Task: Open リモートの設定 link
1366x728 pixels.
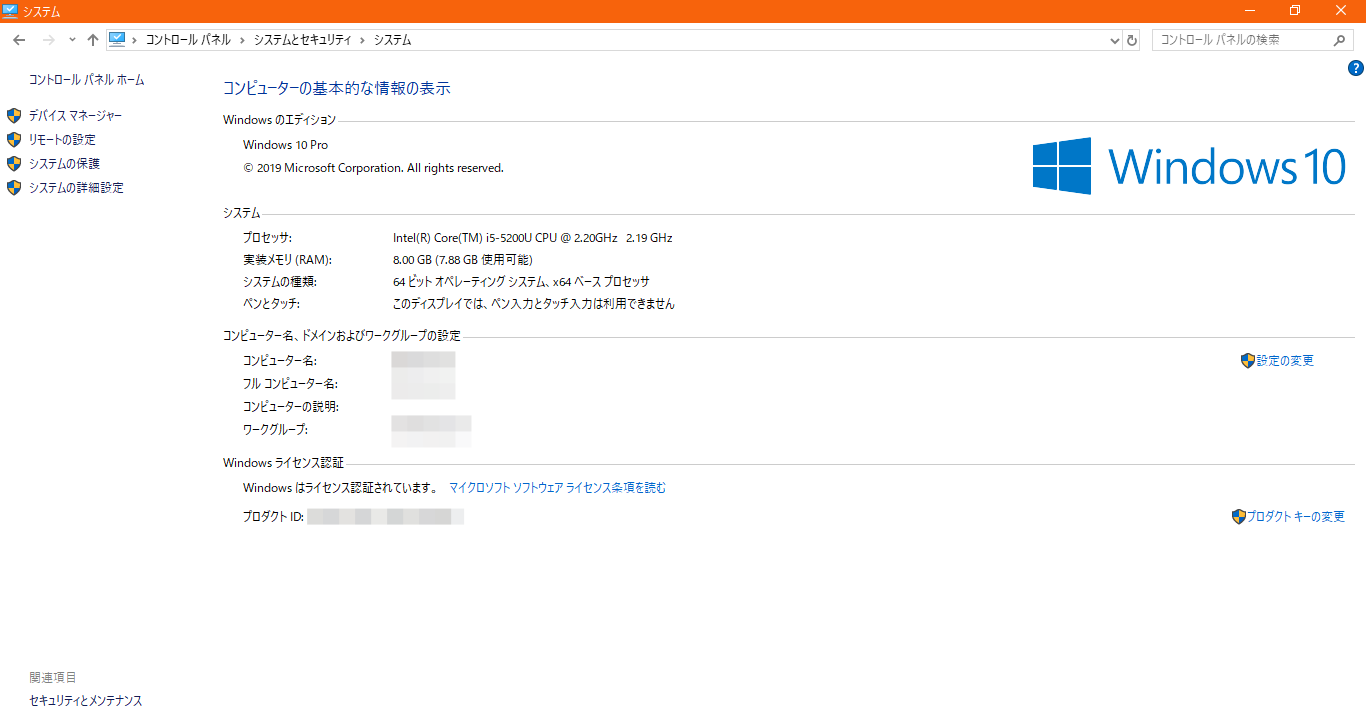Action: [62, 140]
